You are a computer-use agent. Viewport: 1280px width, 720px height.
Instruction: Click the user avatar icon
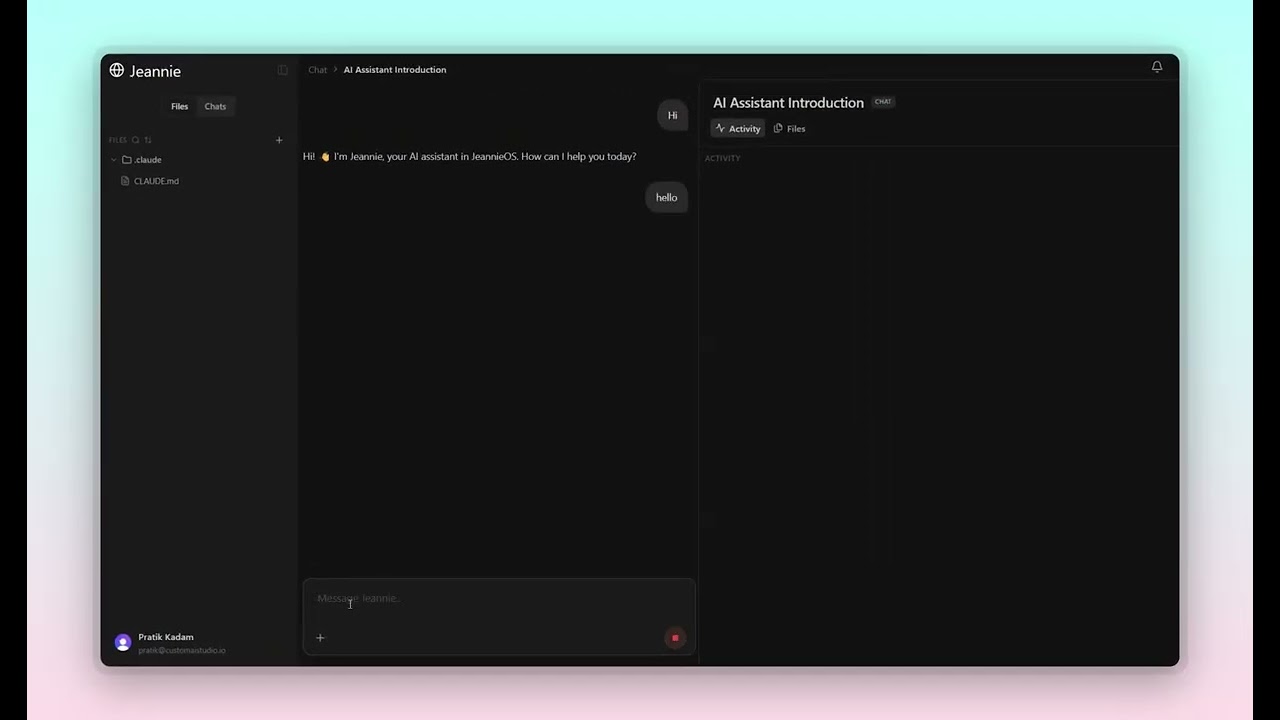click(x=123, y=643)
